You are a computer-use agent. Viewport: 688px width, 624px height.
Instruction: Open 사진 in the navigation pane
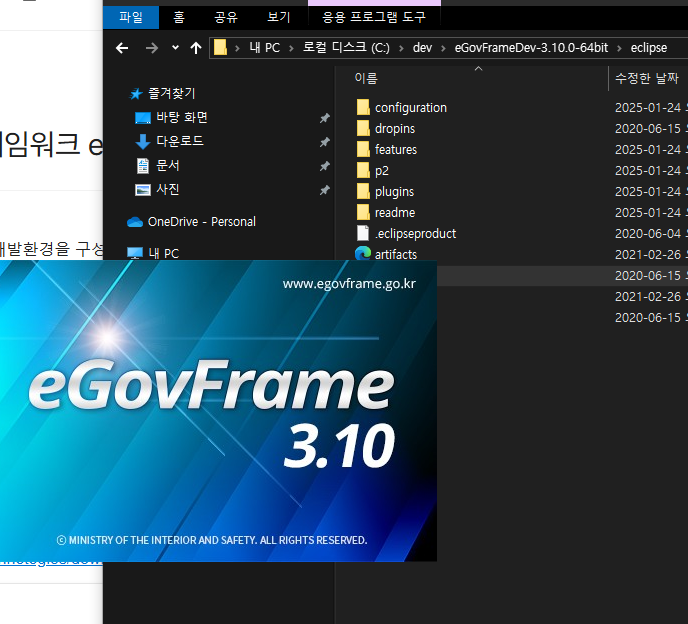coord(168,189)
